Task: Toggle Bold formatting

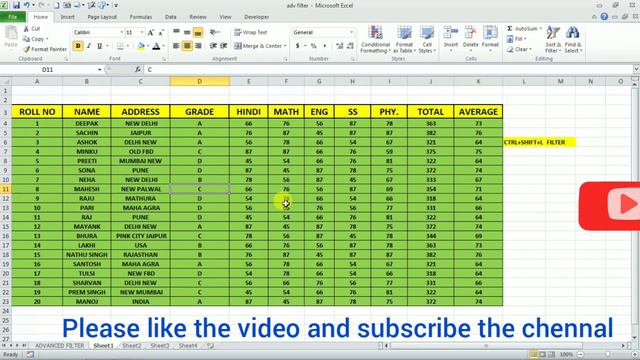Action: click(x=78, y=46)
